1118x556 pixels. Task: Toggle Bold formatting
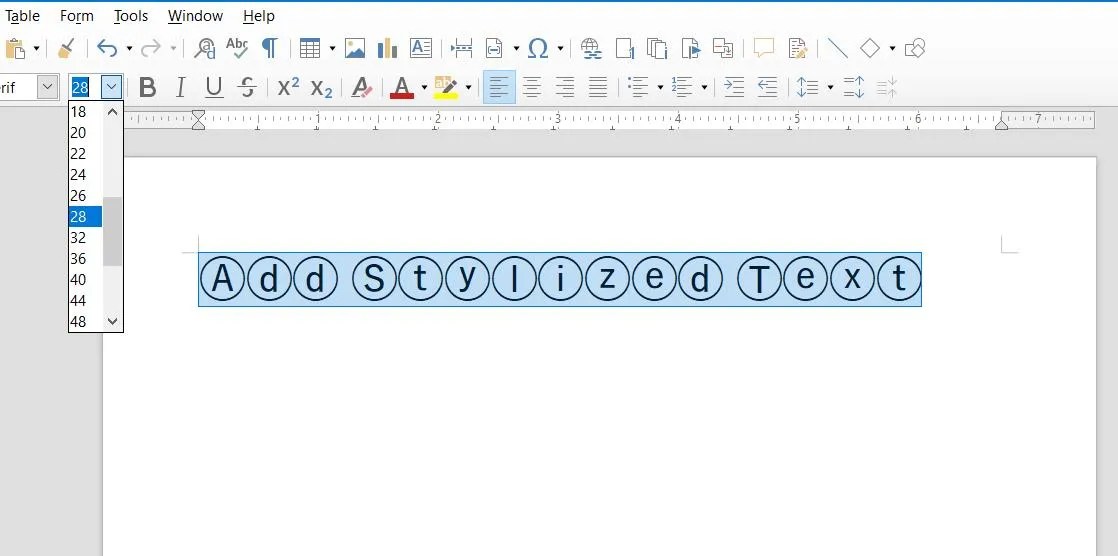pyautogui.click(x=148, y=88)
